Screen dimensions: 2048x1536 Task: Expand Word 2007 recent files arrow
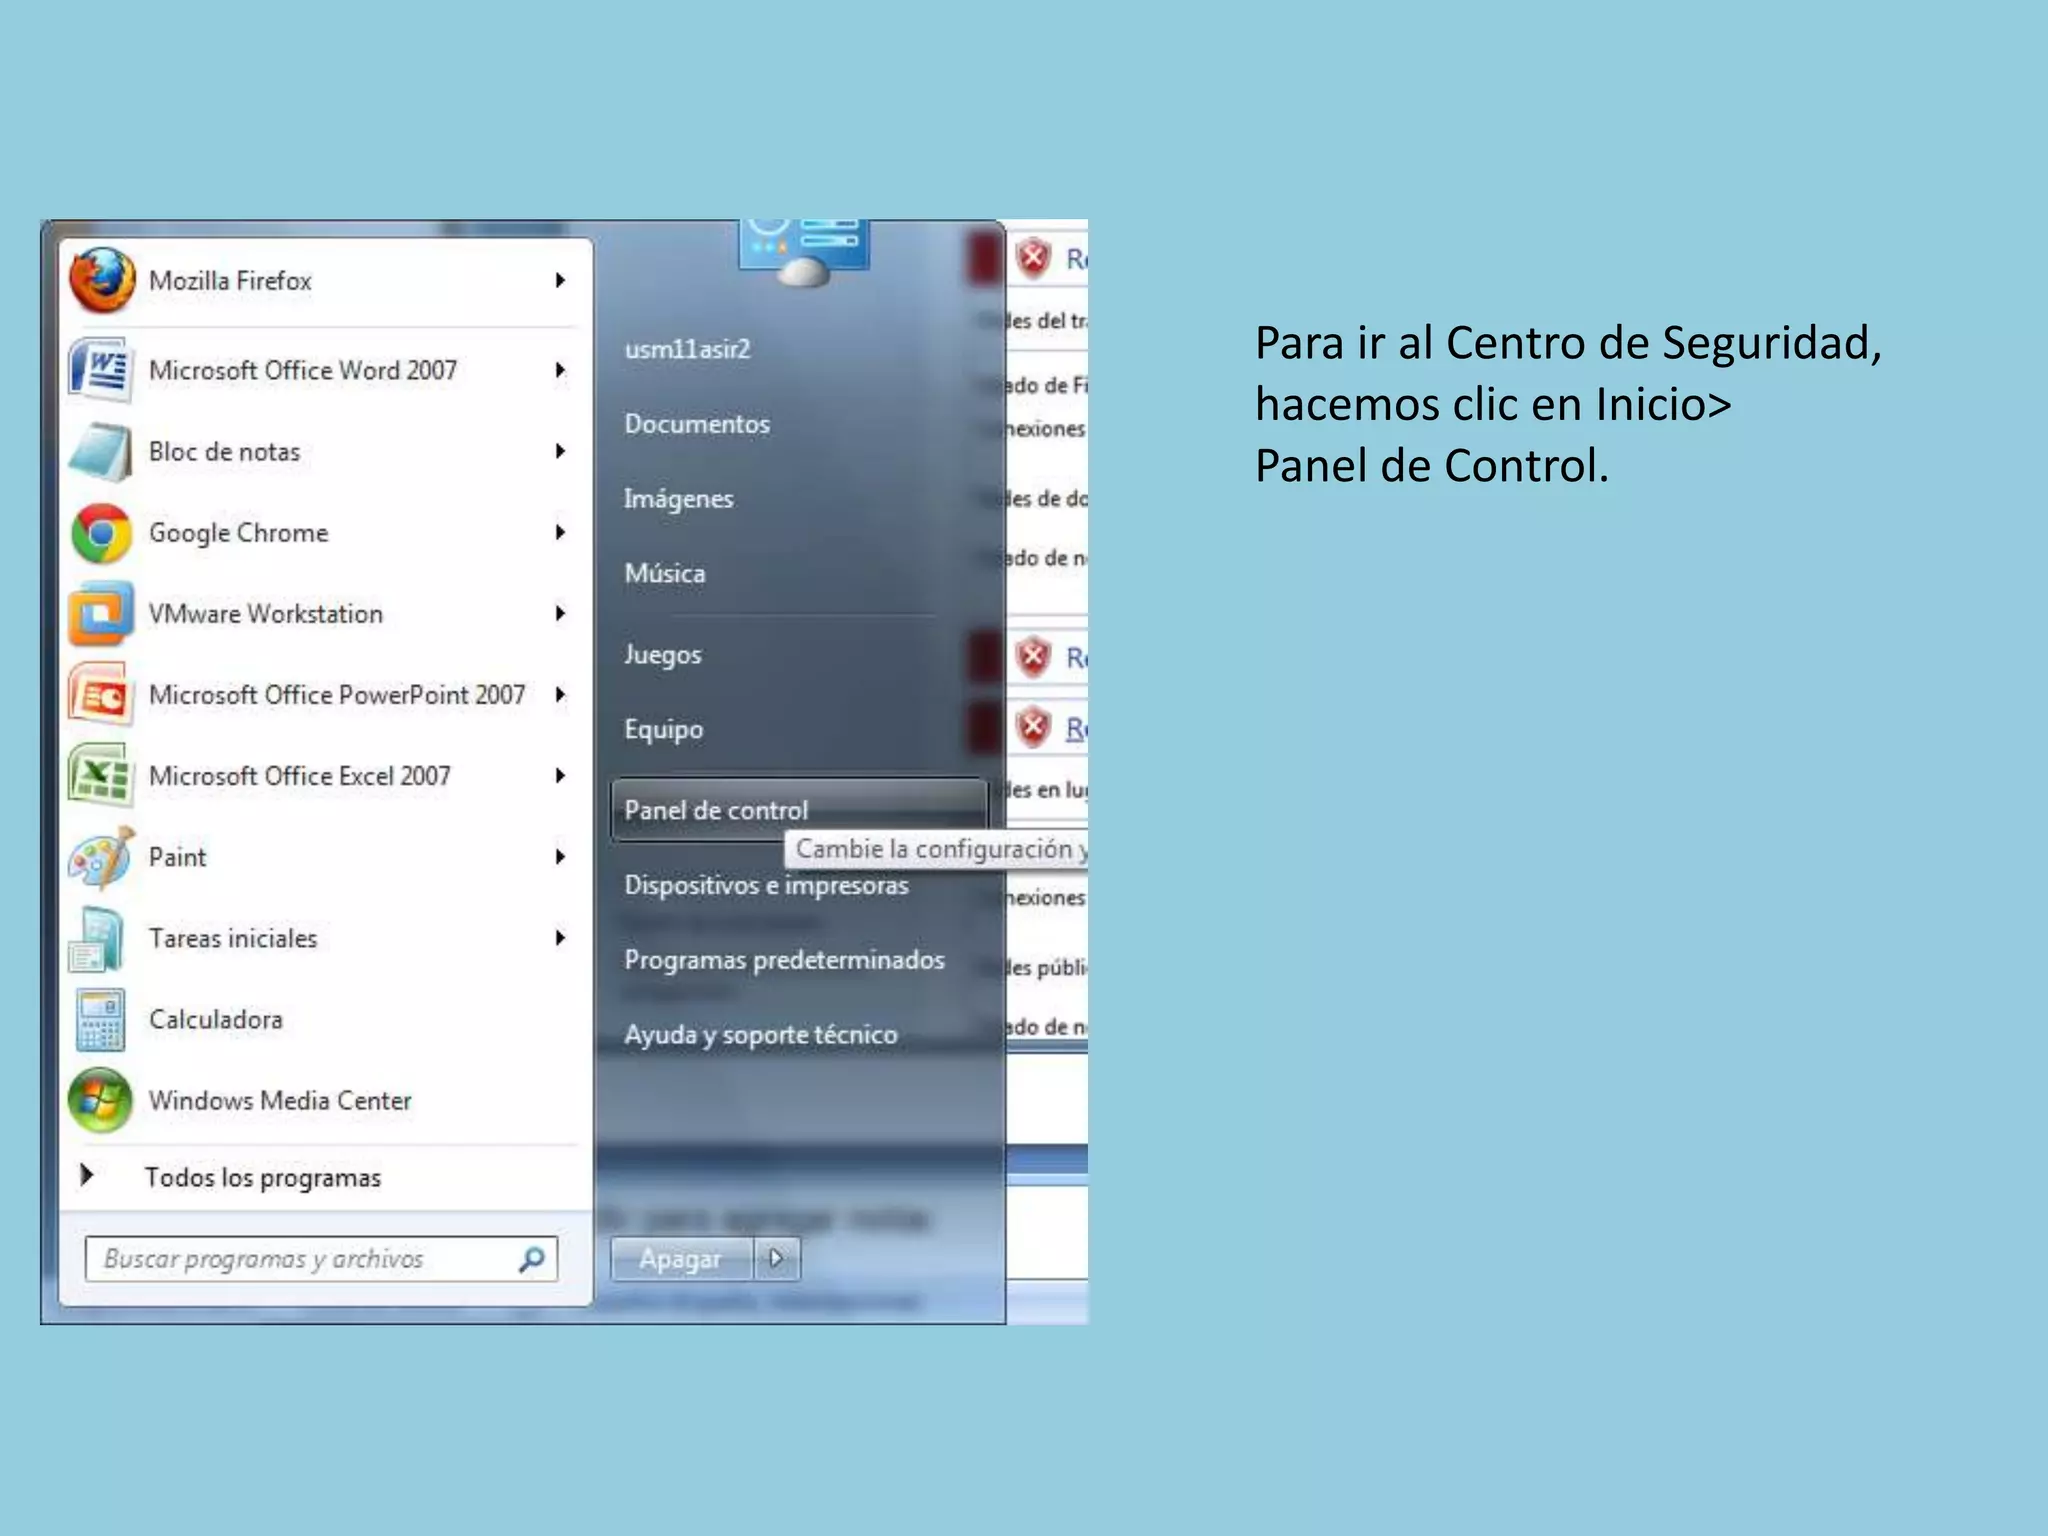tap(561, 370)
